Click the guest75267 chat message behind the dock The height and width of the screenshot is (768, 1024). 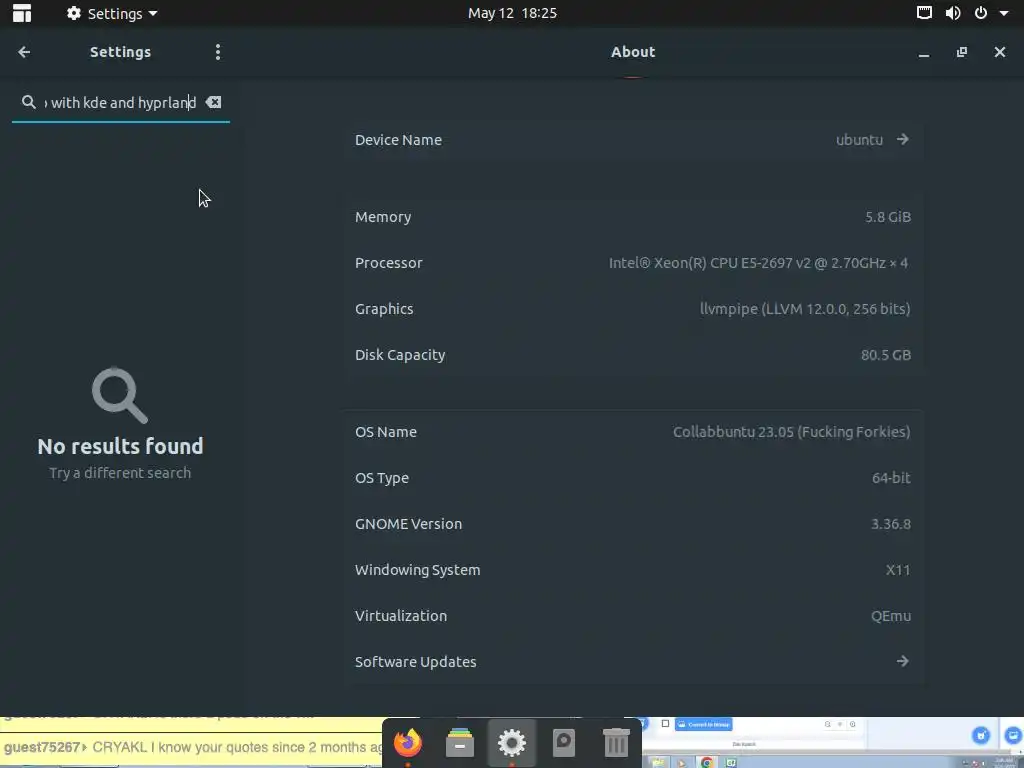pos(193,747)
